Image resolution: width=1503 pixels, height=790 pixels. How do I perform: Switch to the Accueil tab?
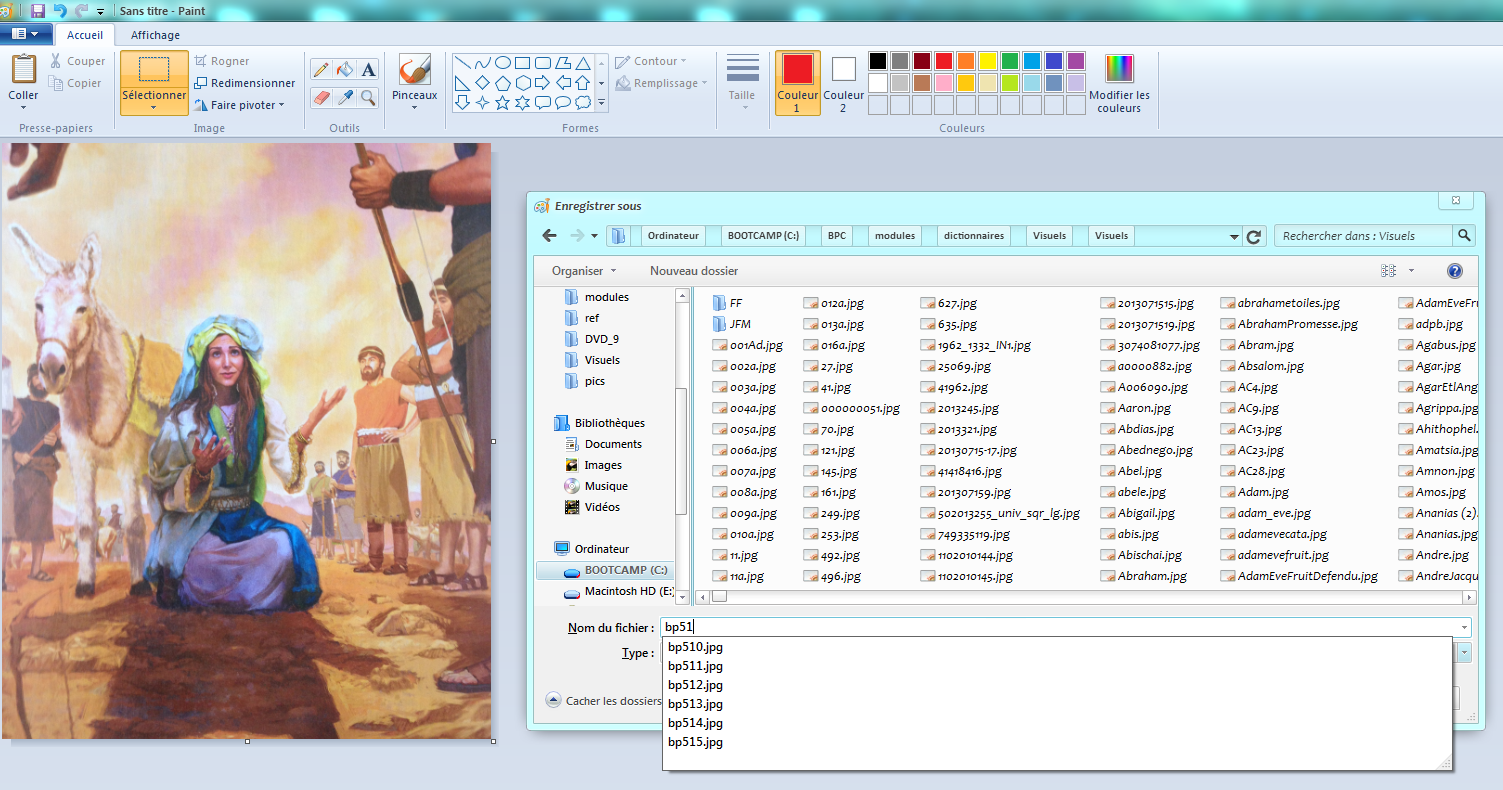pyautogui.click(x=85, y=35)
